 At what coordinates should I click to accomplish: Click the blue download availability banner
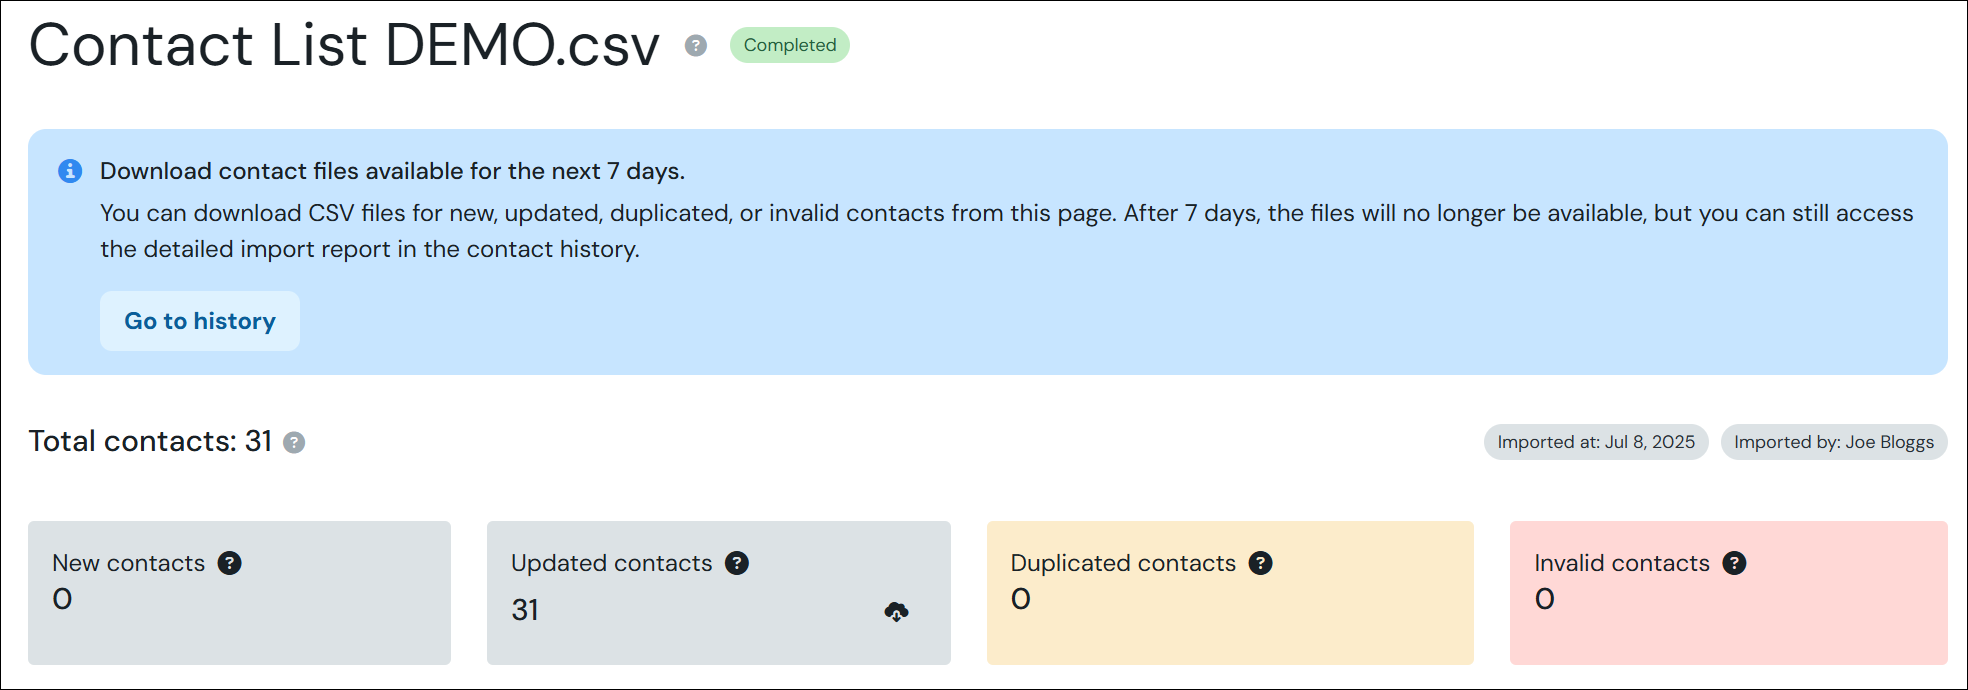pos(984,250)
